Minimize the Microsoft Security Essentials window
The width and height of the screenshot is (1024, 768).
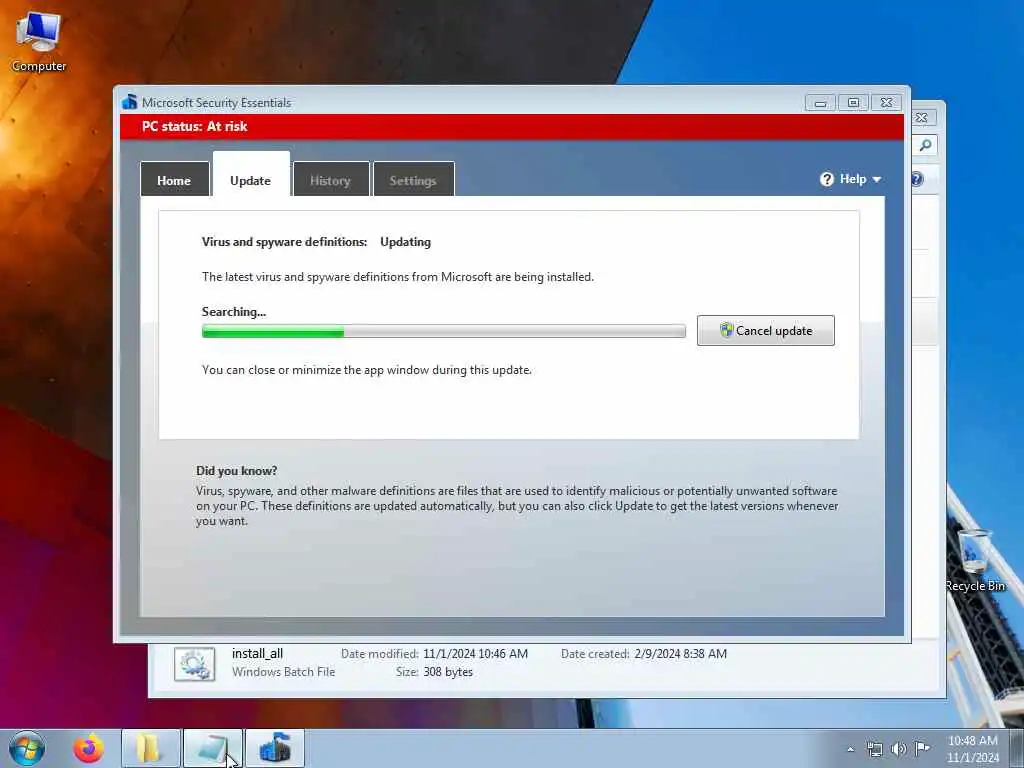820,103
